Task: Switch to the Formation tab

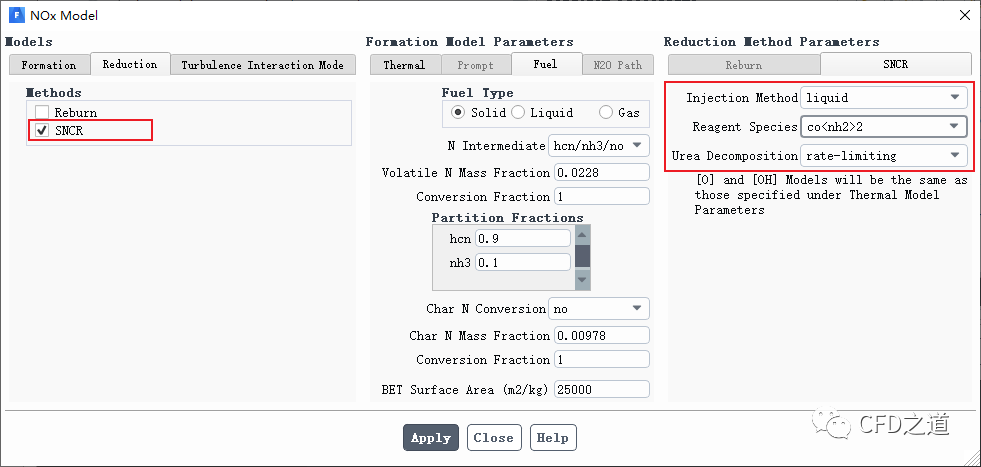Action: [49, 65]
